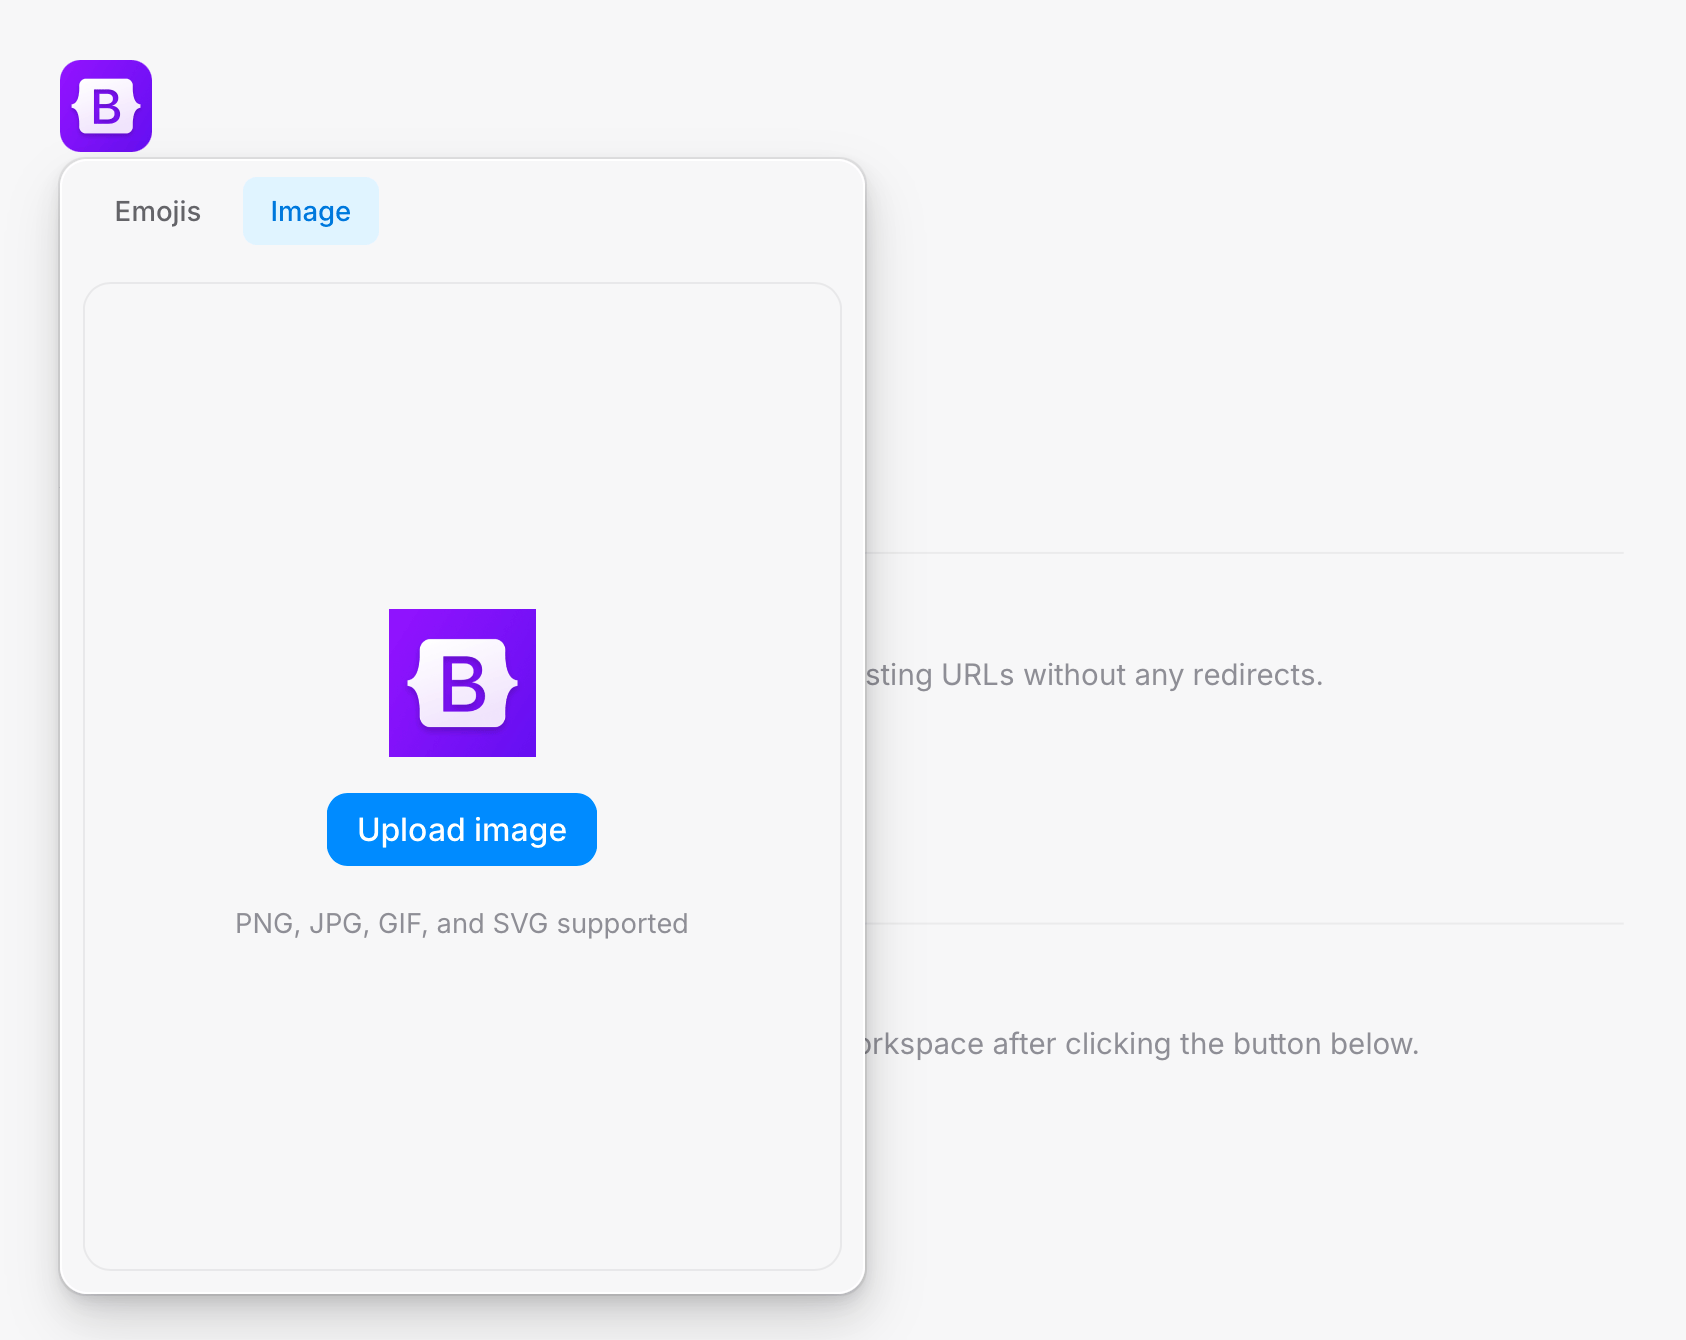Switch to the Emojis tab
The height and width of the screenshot is (1340, 1686).
point(158,211)
